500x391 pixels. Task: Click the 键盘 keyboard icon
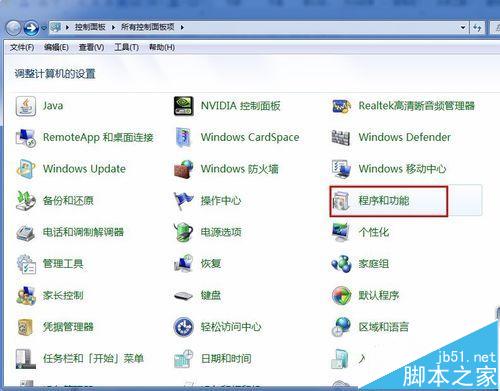[184, 296]
